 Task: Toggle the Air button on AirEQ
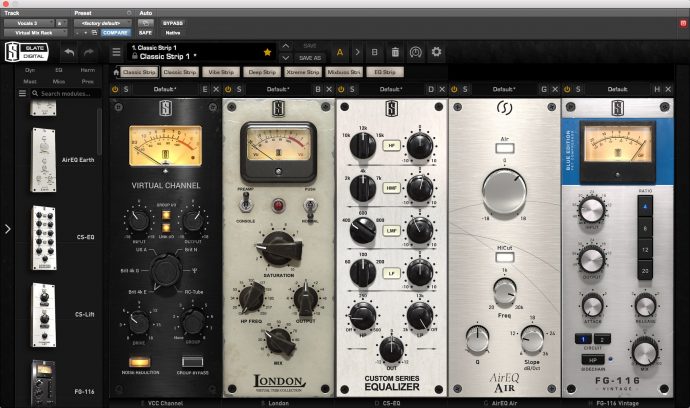[505, 148]
